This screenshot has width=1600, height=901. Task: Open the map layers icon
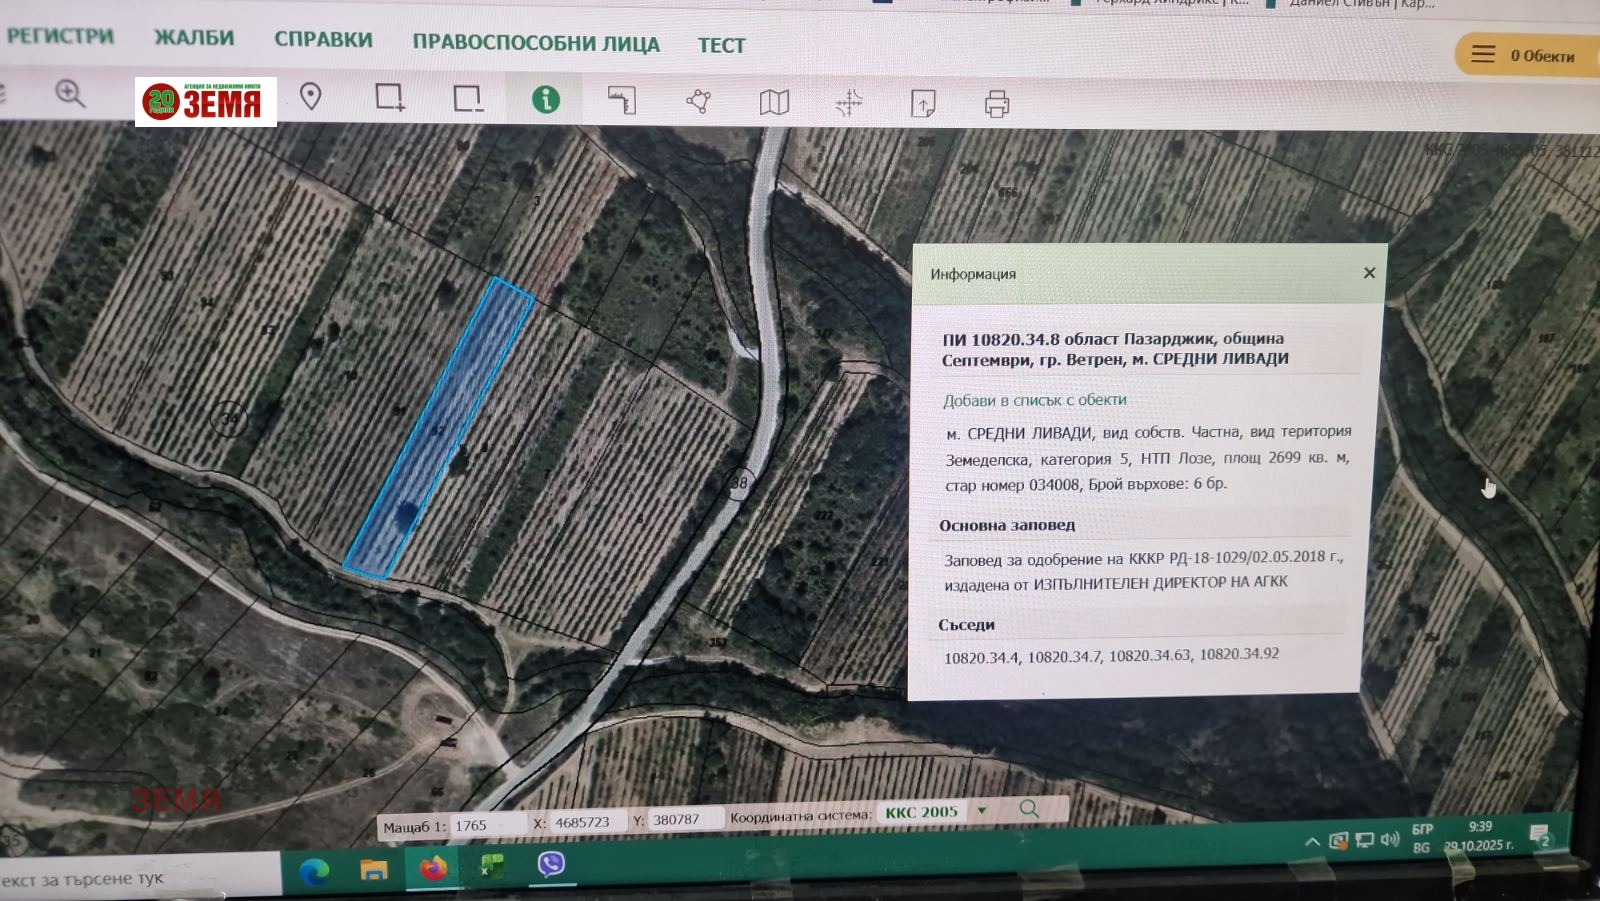click(x=774, y=102)
